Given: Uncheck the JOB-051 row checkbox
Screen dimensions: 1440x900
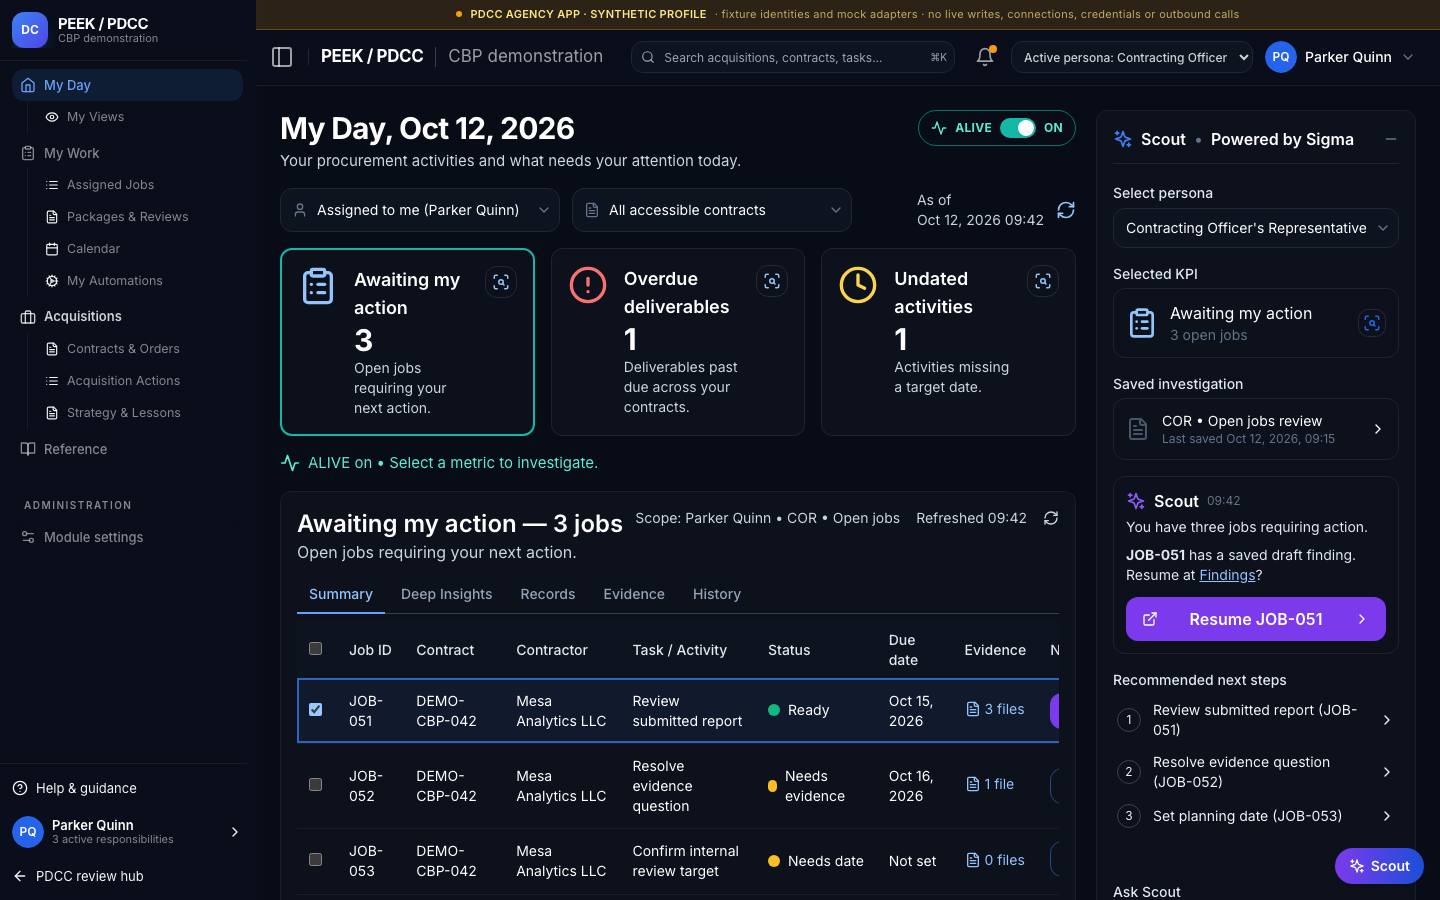Looking at the screenshot, I should pos(315,710).
